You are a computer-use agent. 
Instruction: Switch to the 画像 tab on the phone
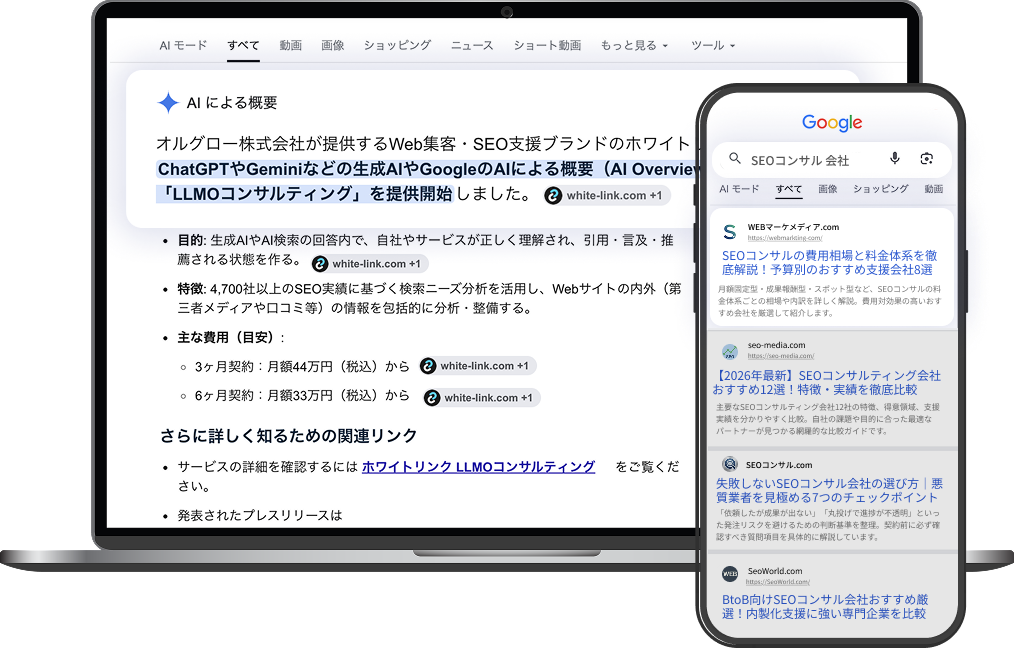click(827, 189)
